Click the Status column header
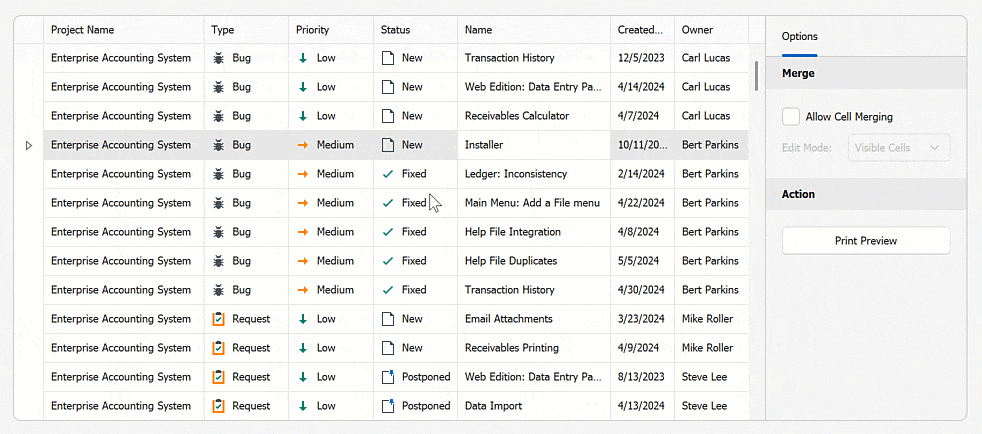 tap(395, 30)
